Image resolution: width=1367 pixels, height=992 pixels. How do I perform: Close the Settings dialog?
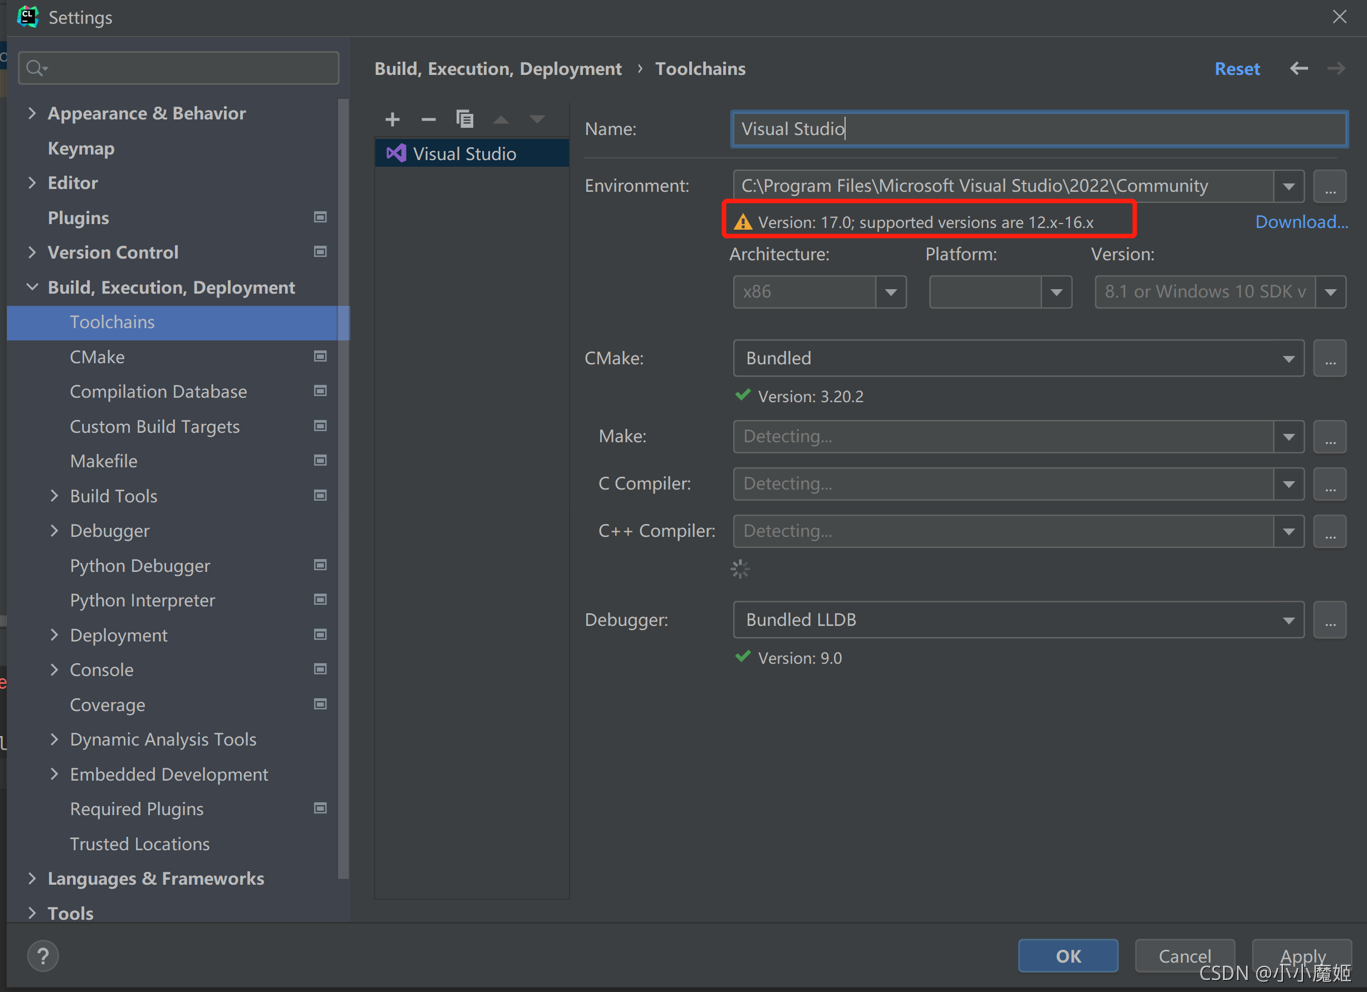point(1340,17)
